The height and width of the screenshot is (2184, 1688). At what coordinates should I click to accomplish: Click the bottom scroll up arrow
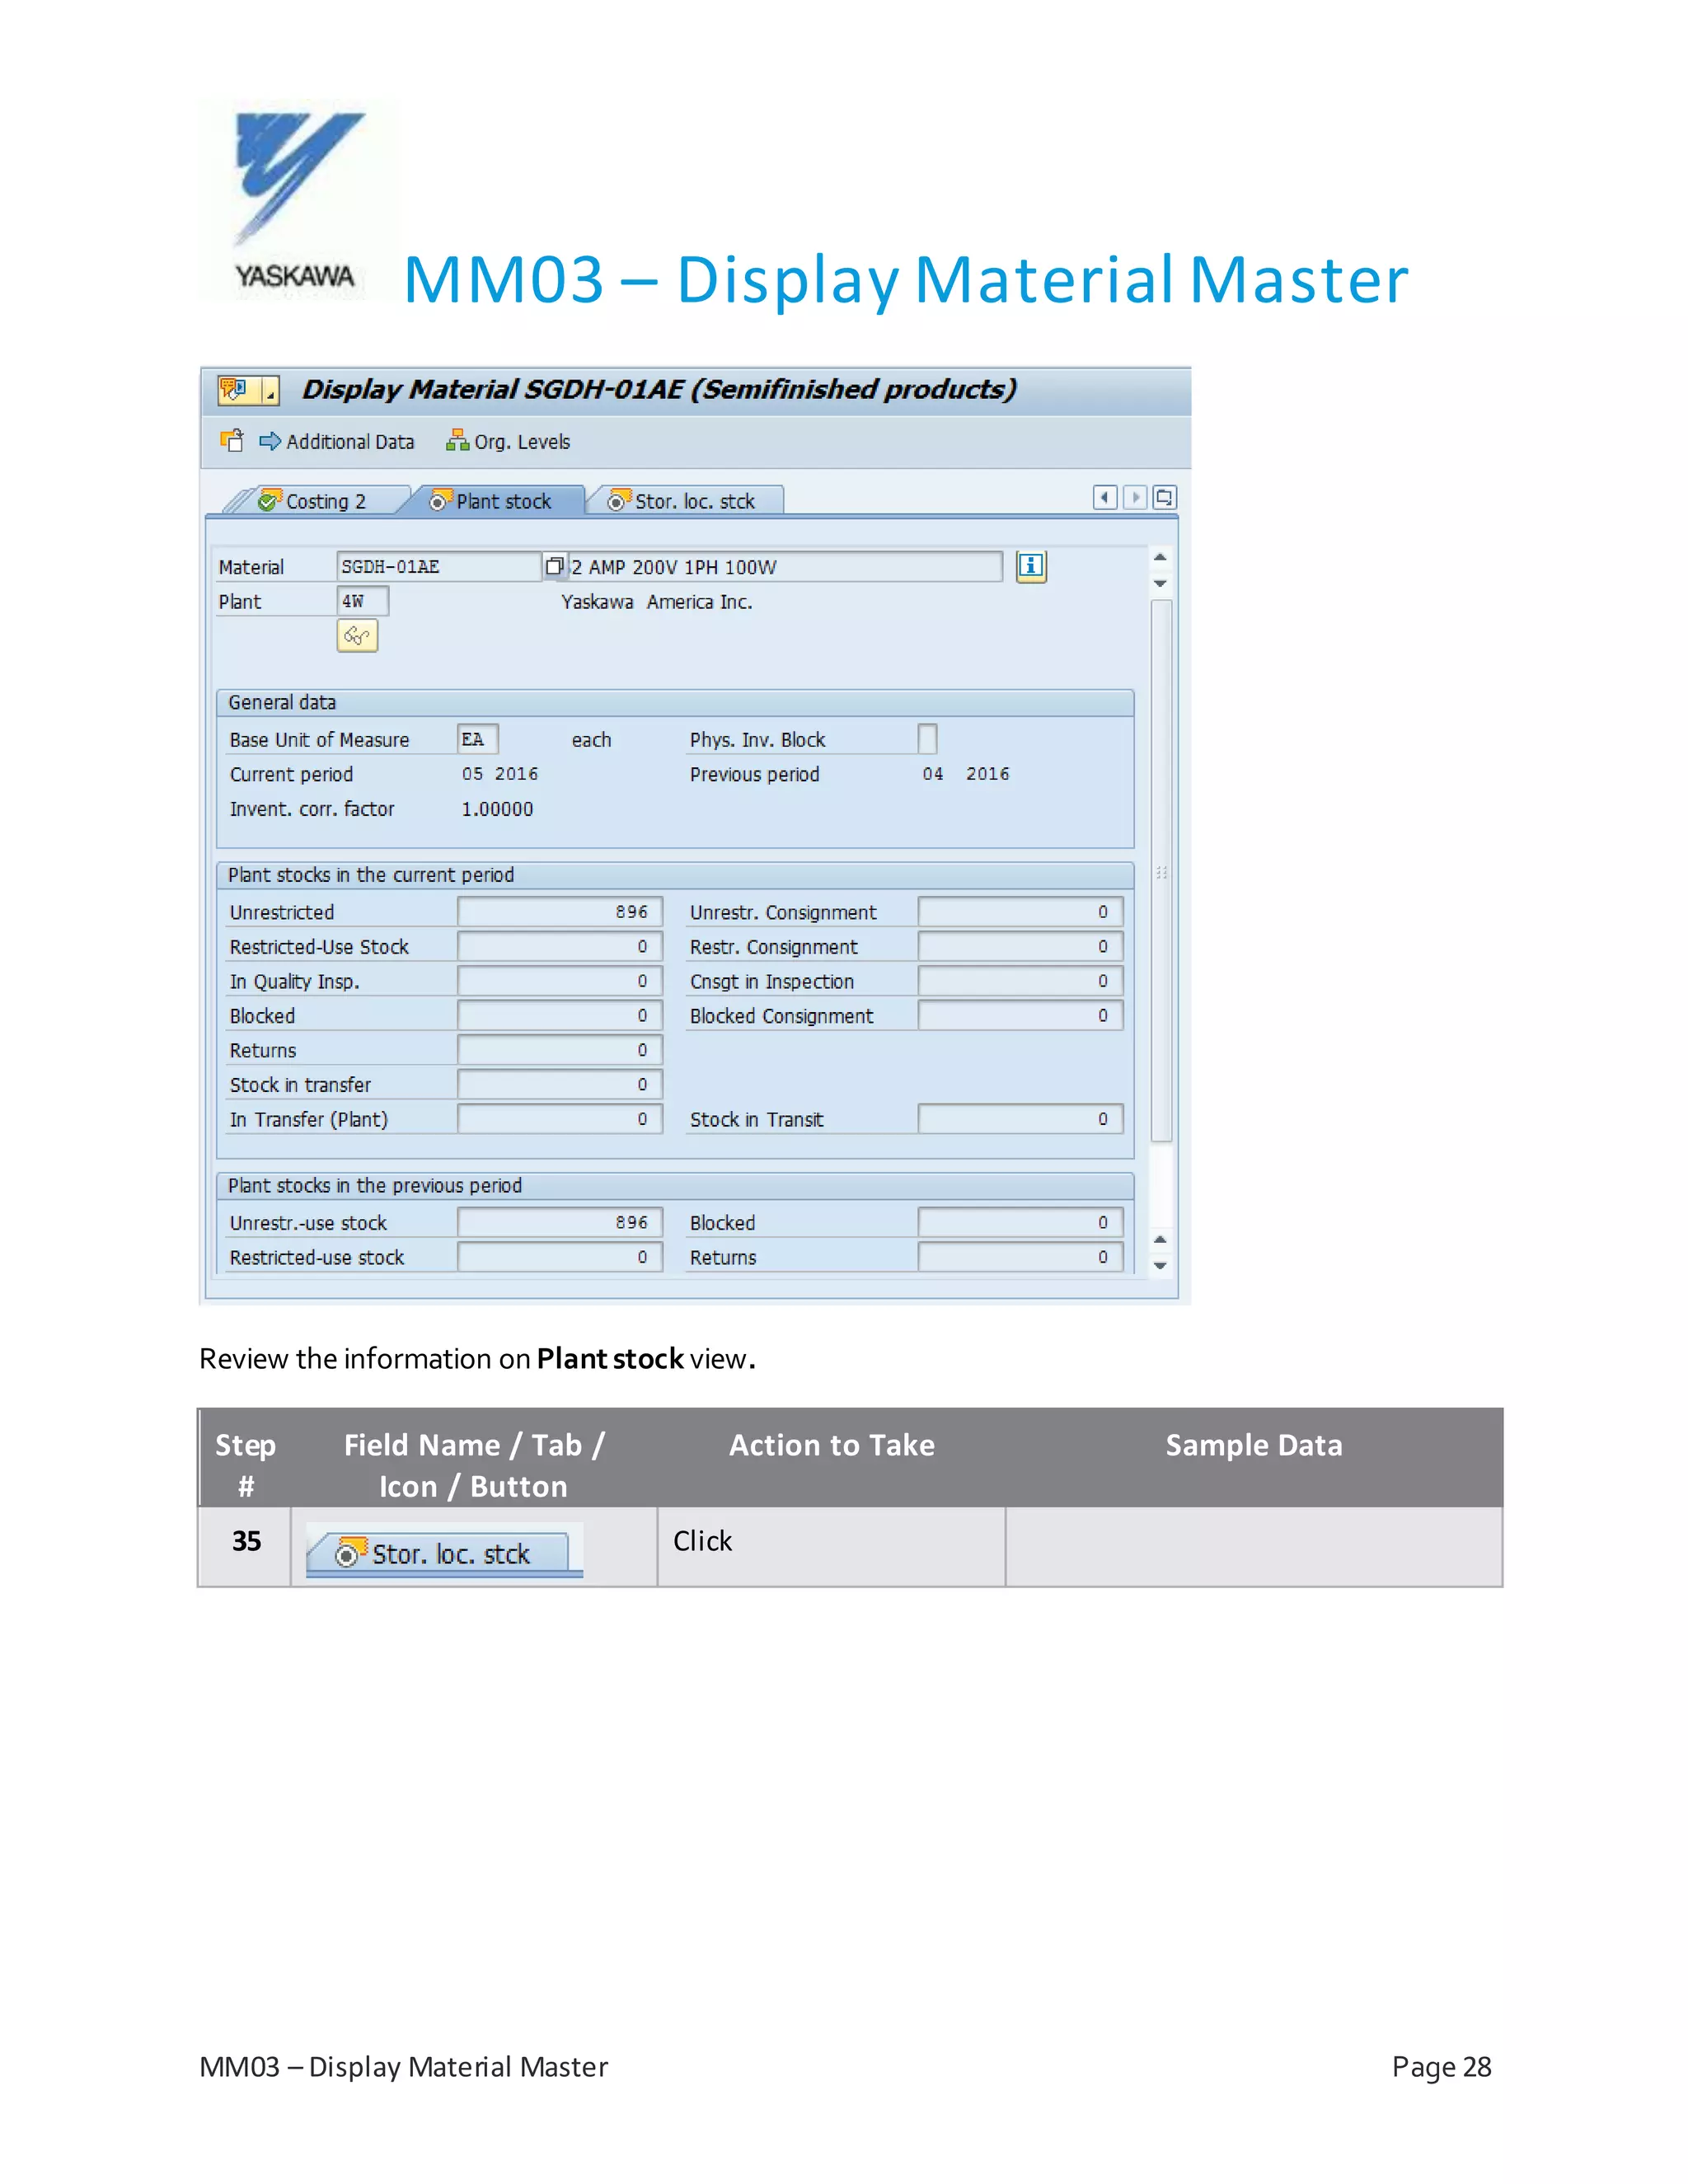(x=1160, y=1240)
